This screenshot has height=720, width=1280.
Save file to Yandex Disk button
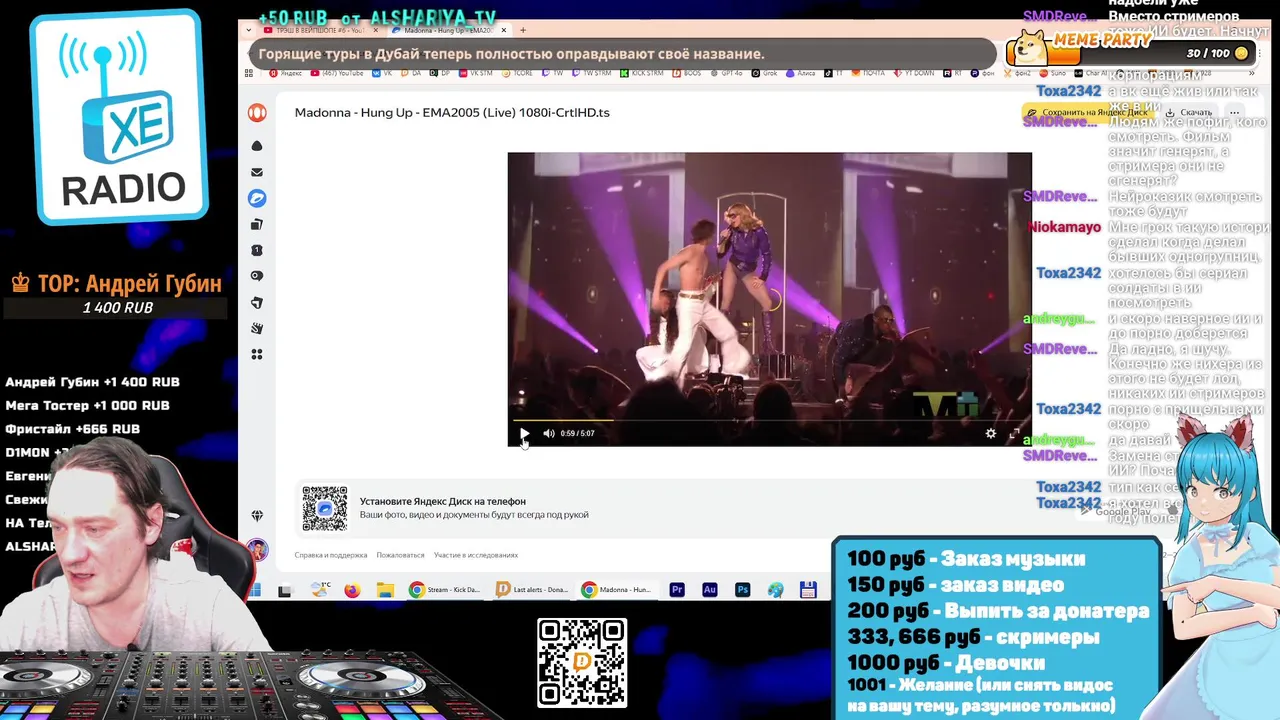click(x=1088, y=112)
